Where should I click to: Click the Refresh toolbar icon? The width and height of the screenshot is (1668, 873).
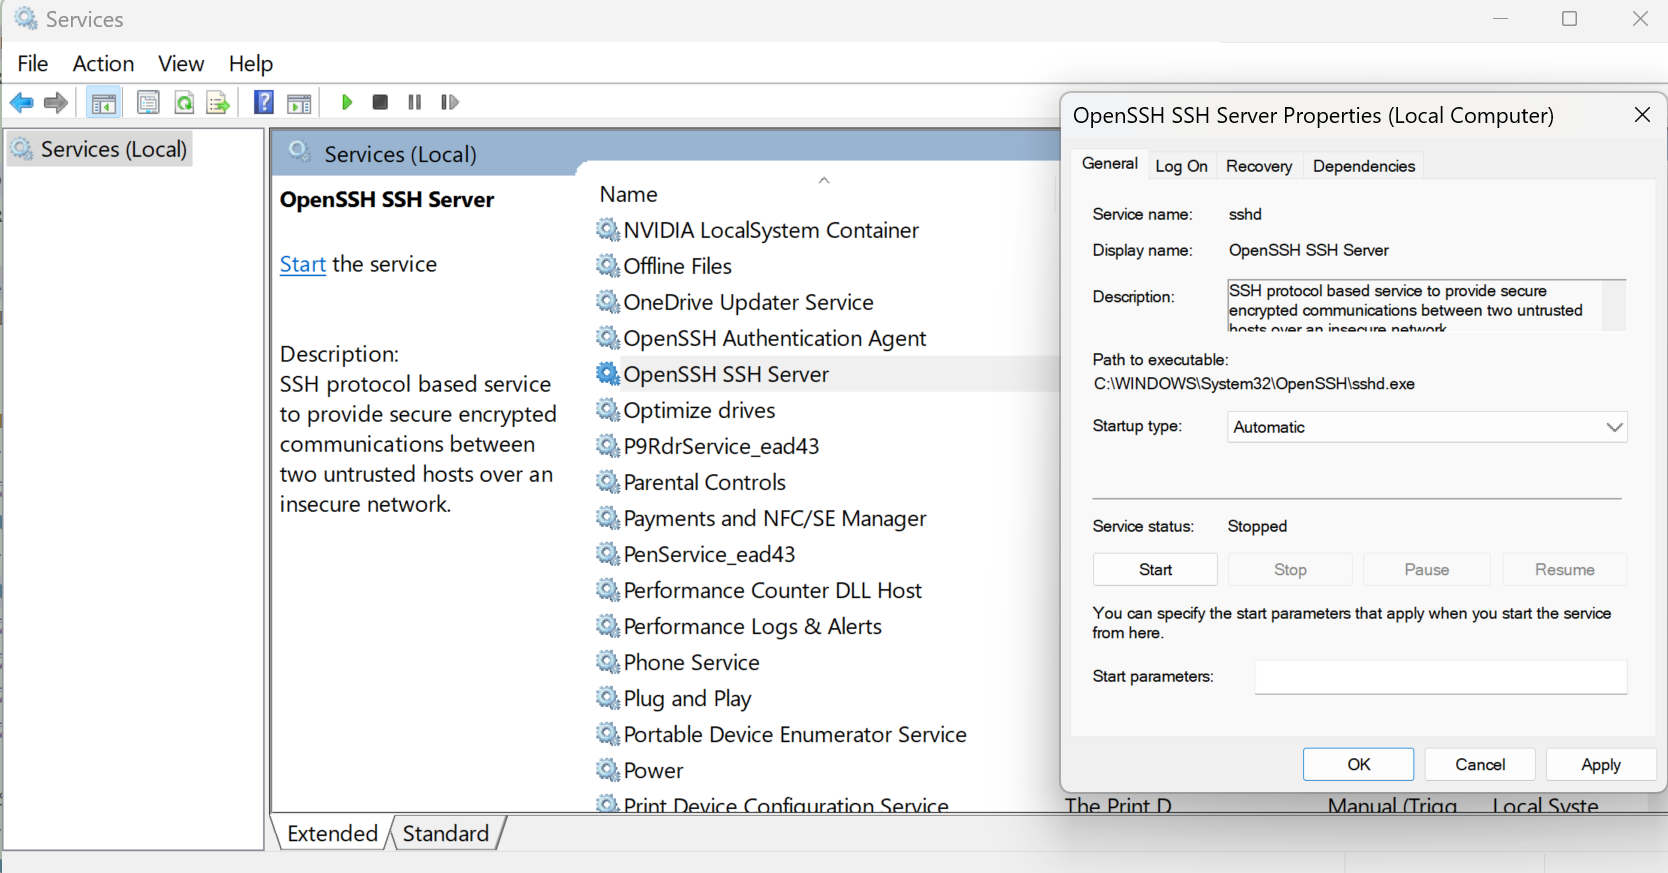coord(184,102)
